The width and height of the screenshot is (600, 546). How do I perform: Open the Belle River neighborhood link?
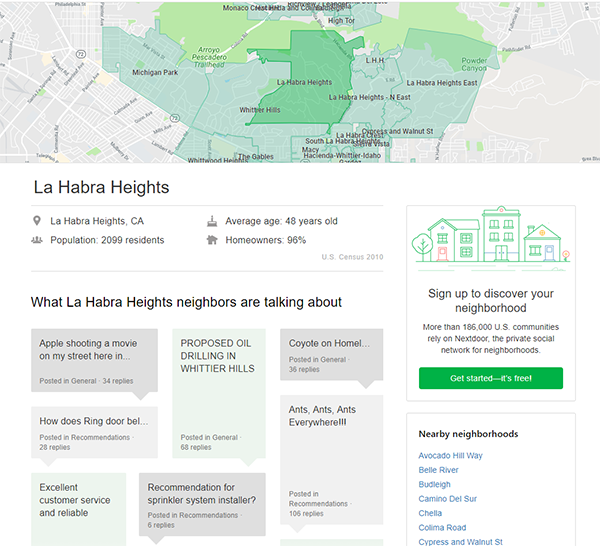(438, 470)
